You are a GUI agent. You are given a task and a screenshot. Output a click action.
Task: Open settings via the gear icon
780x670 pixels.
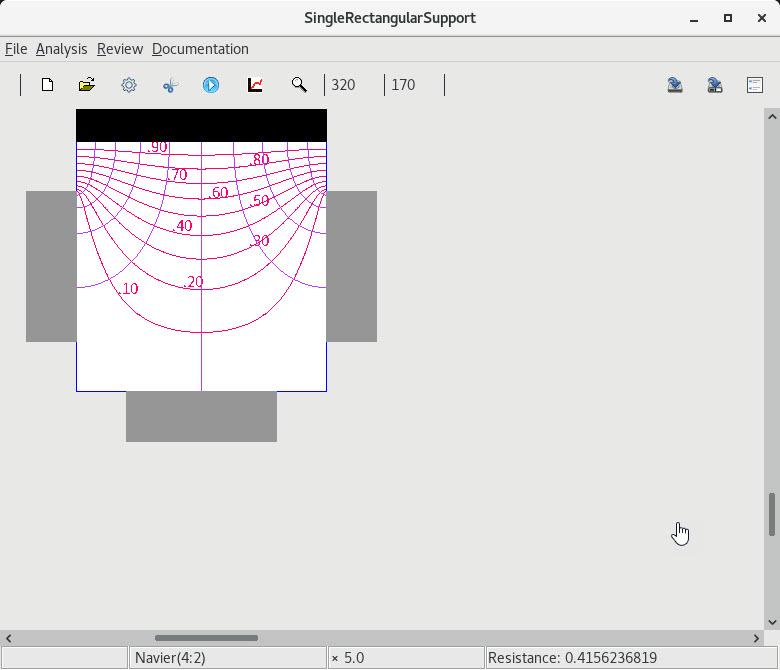point(129,85)
